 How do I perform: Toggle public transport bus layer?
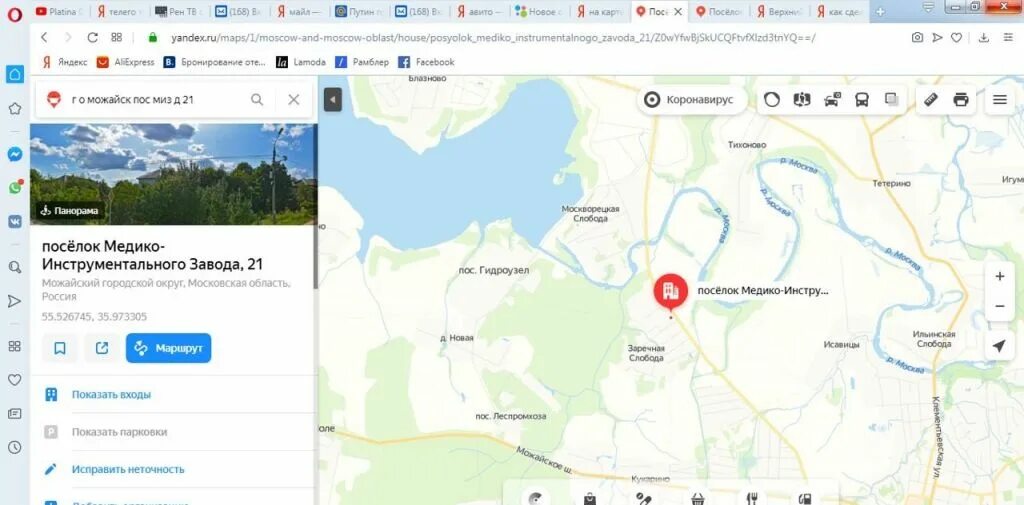point(862,100)
